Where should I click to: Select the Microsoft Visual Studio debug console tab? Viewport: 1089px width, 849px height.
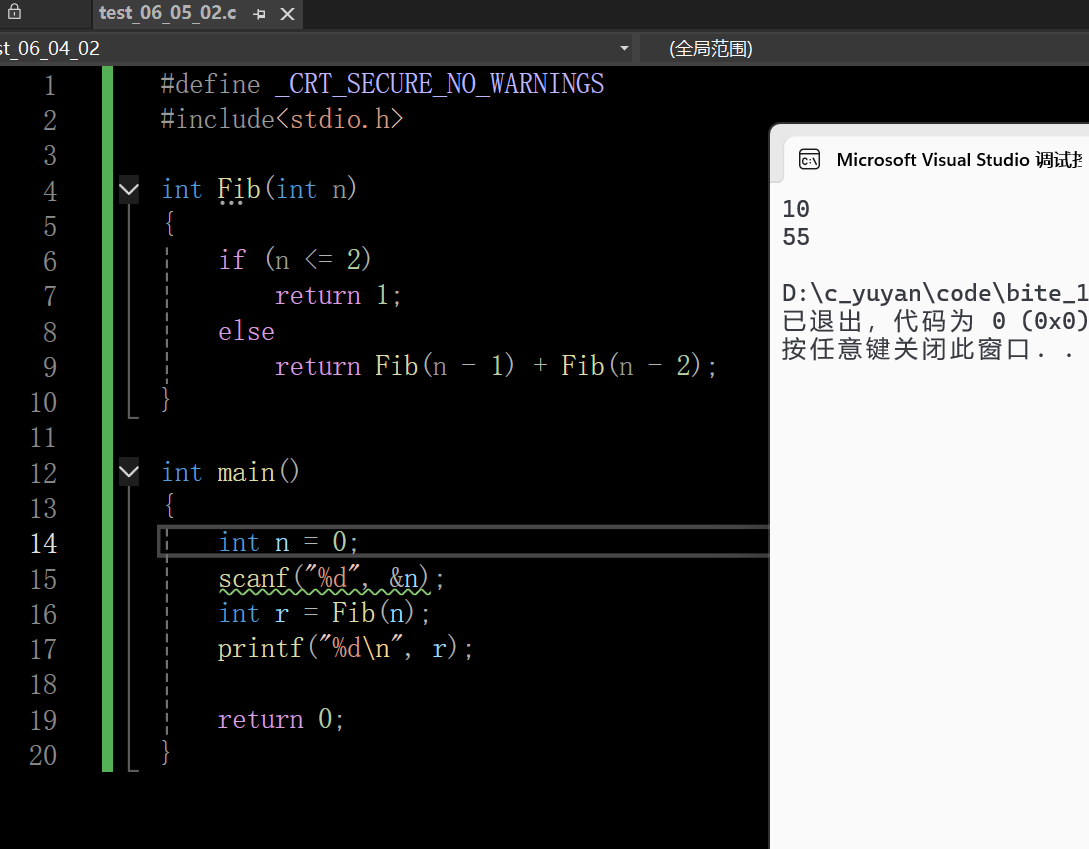[938, 160]
